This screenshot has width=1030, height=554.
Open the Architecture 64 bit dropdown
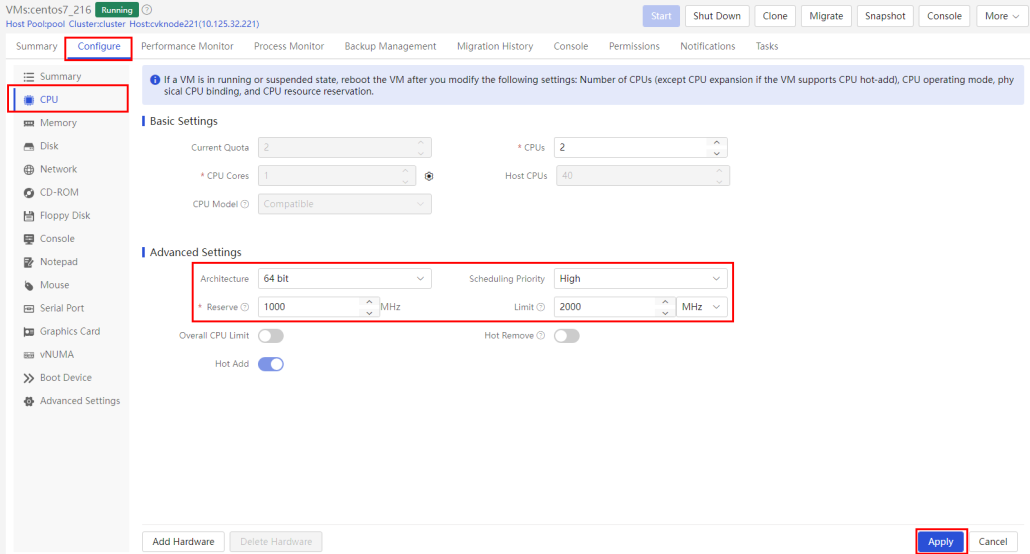[344, 279]
